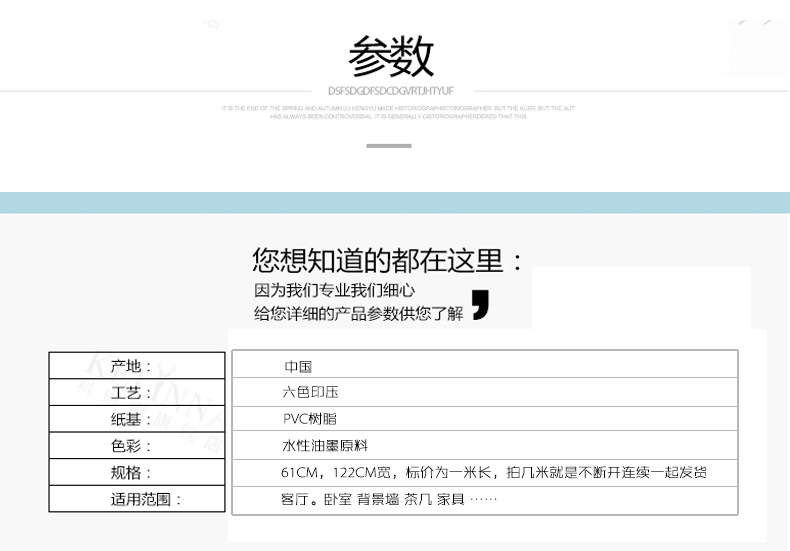Select the 规格 label cell

pos(137,472)
